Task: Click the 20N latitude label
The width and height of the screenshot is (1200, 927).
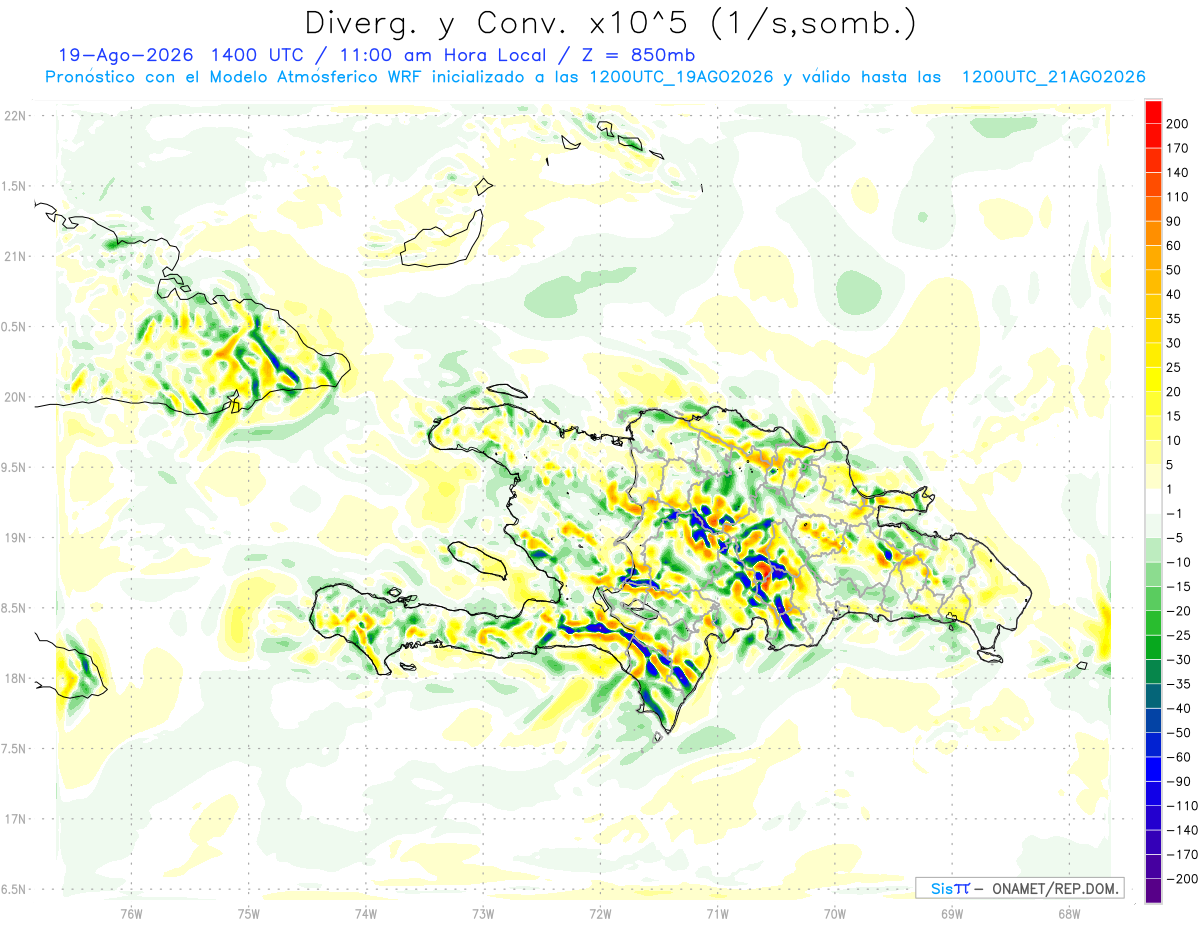Action: click(x=14, y=397)
